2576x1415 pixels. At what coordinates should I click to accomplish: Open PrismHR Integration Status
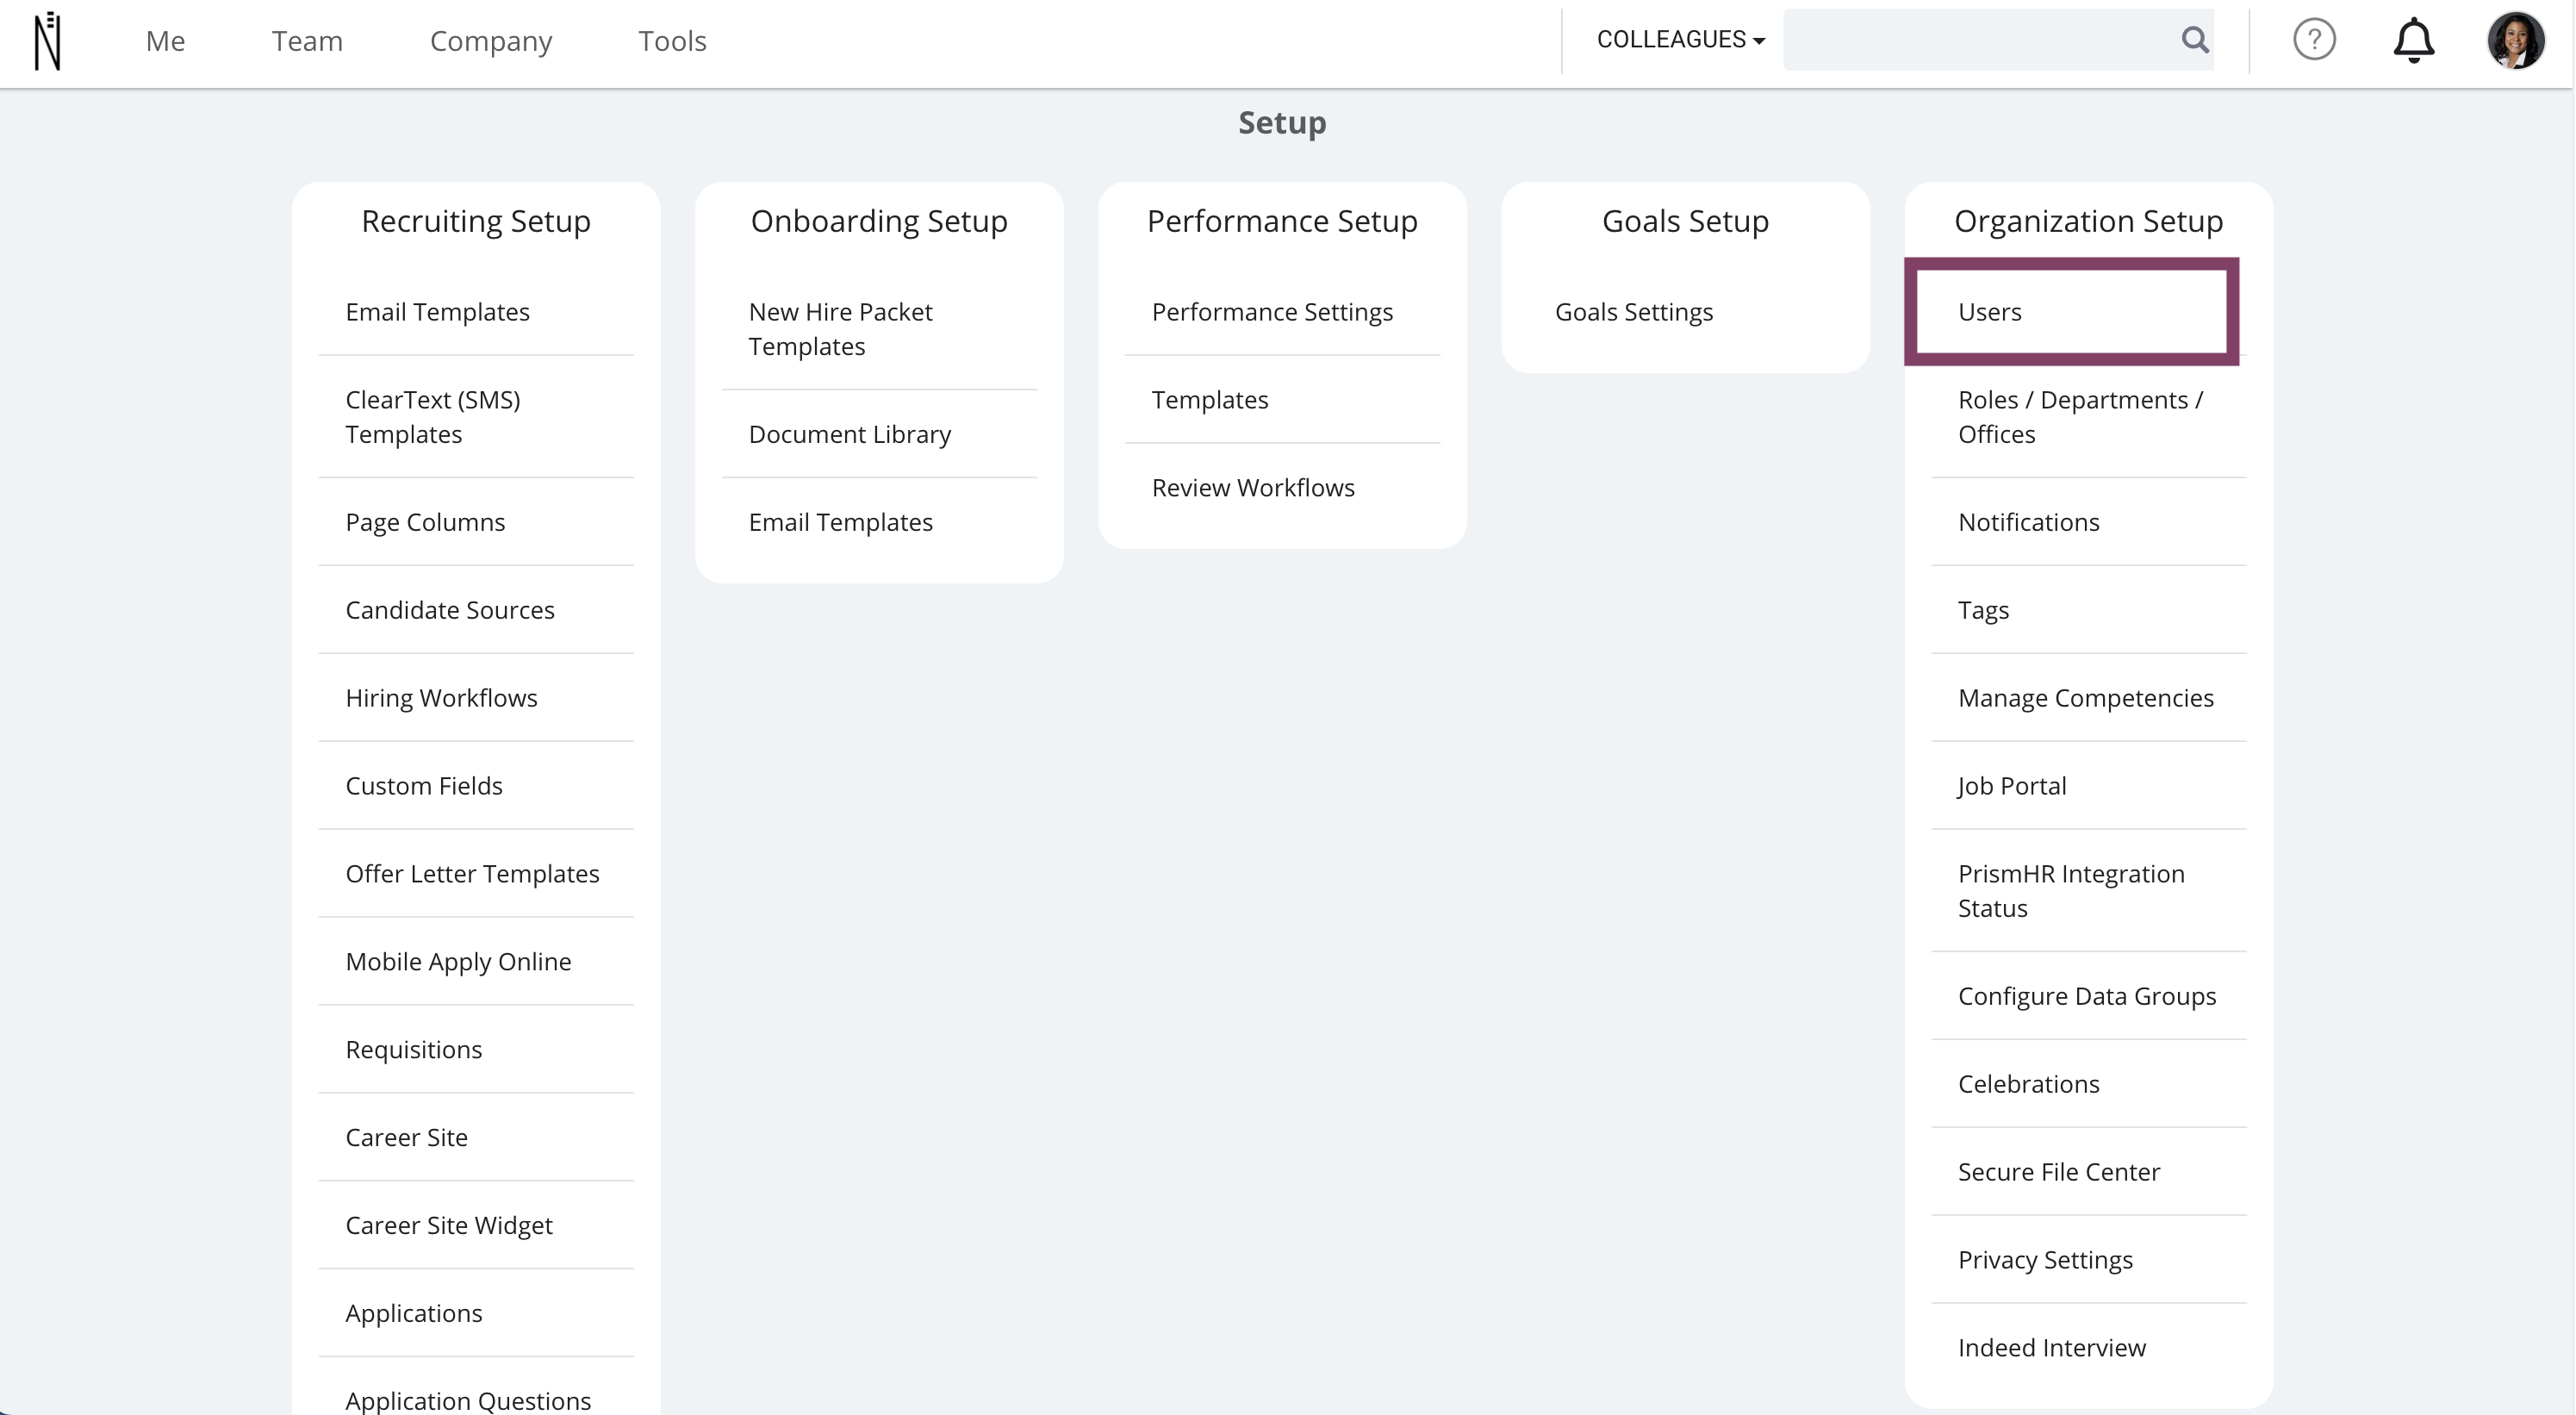2070,891
